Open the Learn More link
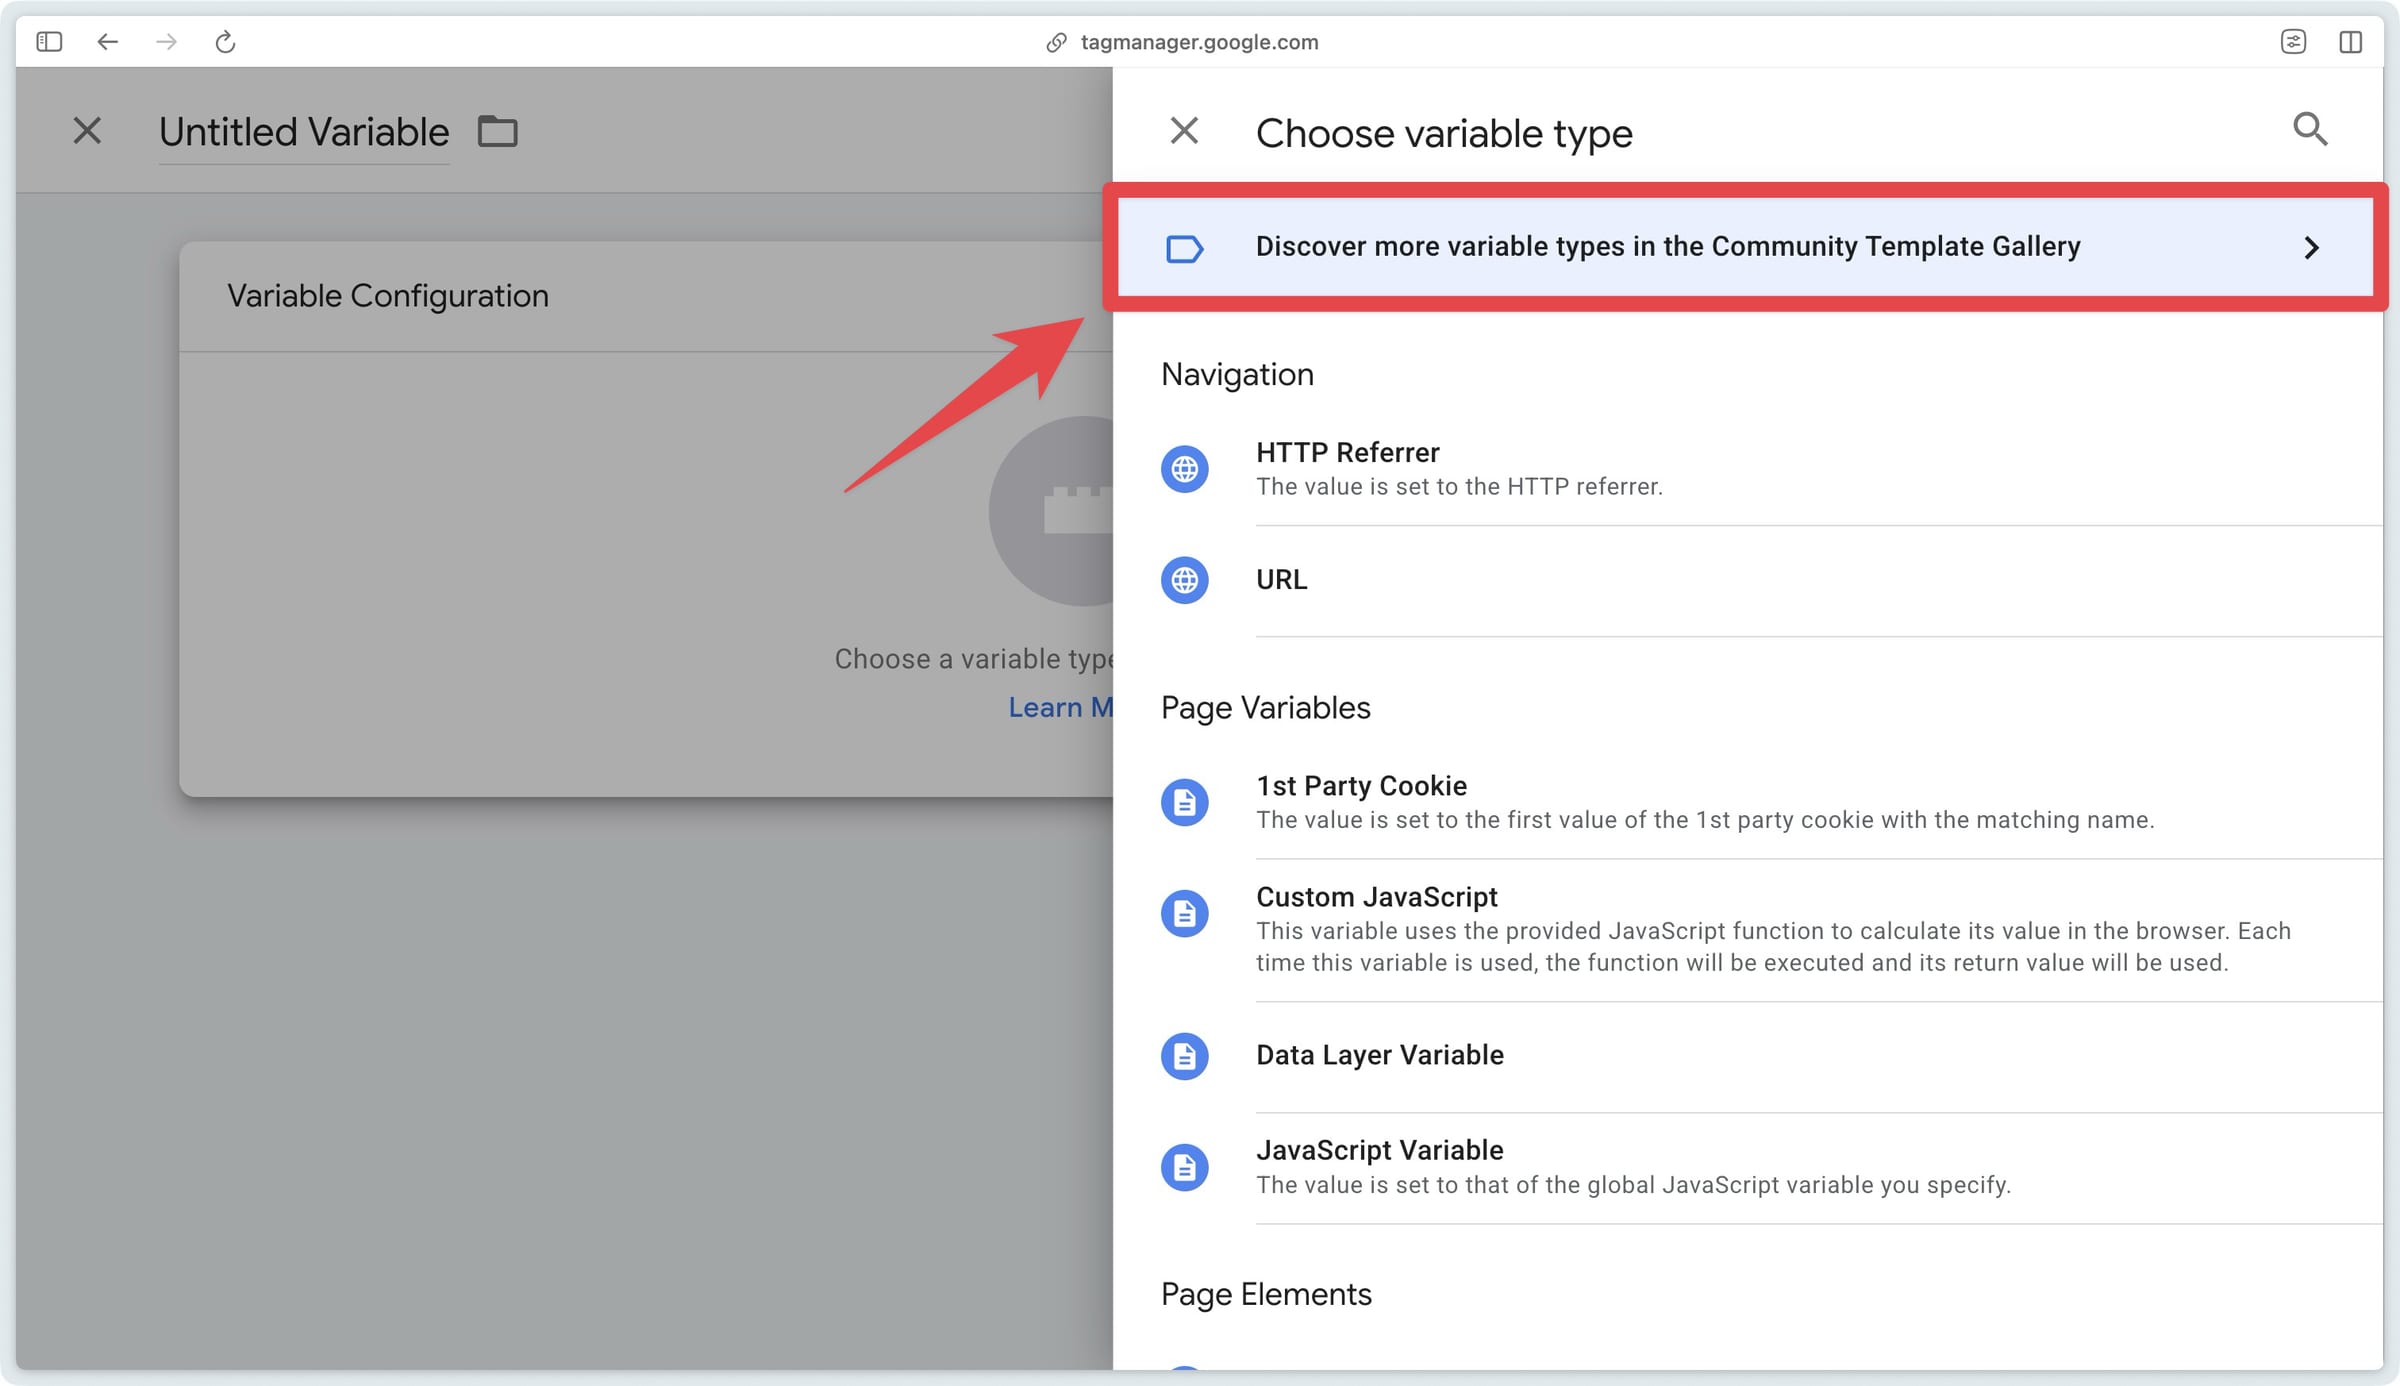The width and height of the screenshot is (2400, 1386). point(1060,707)
